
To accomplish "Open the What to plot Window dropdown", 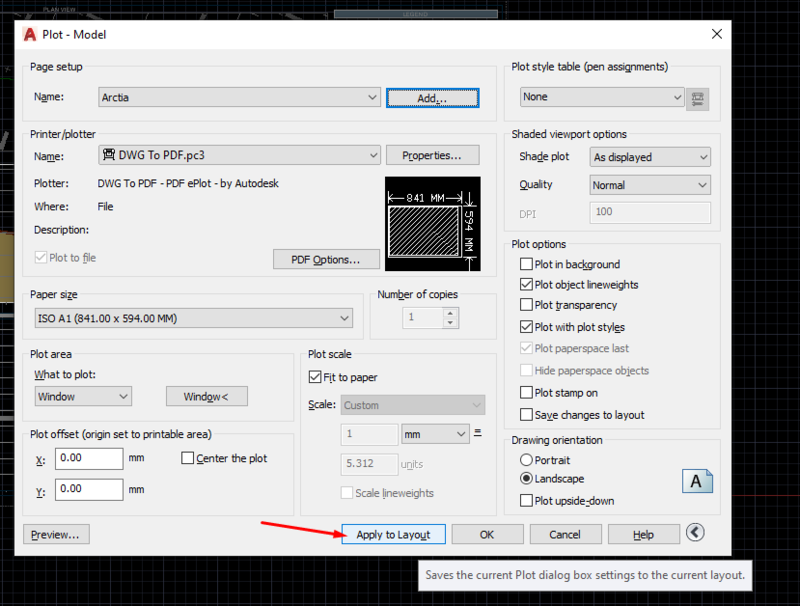I will [83, 396].
